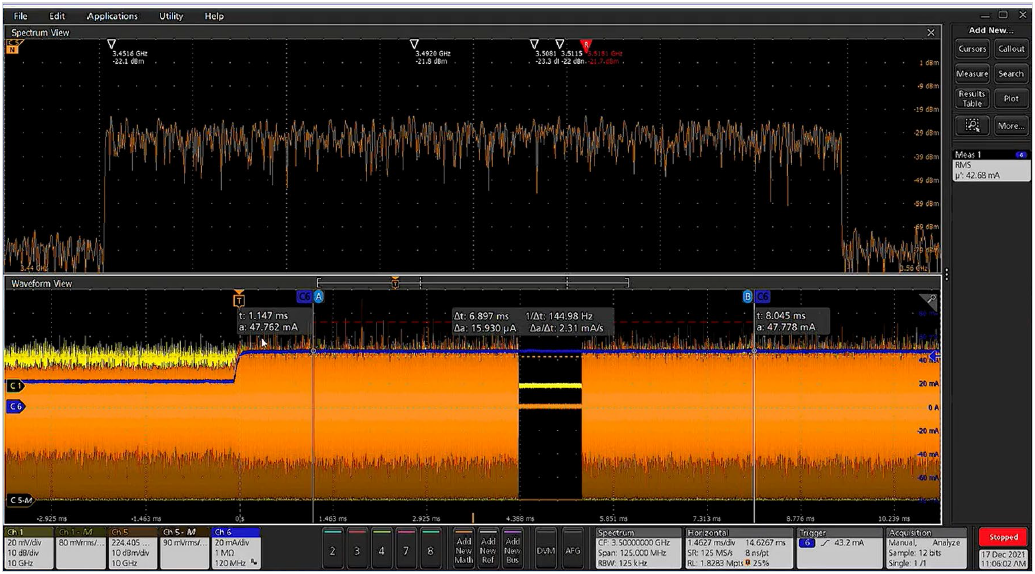Click the zoom box icon

tap(972, 125)
